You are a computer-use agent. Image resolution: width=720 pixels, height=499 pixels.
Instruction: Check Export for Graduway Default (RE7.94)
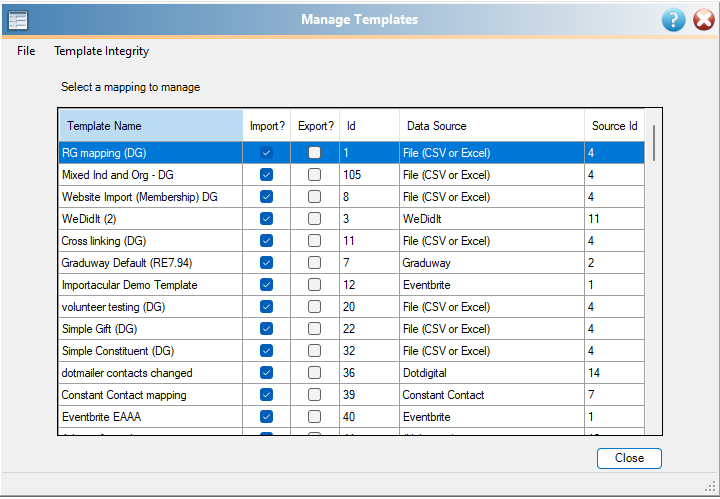point(315,263)
